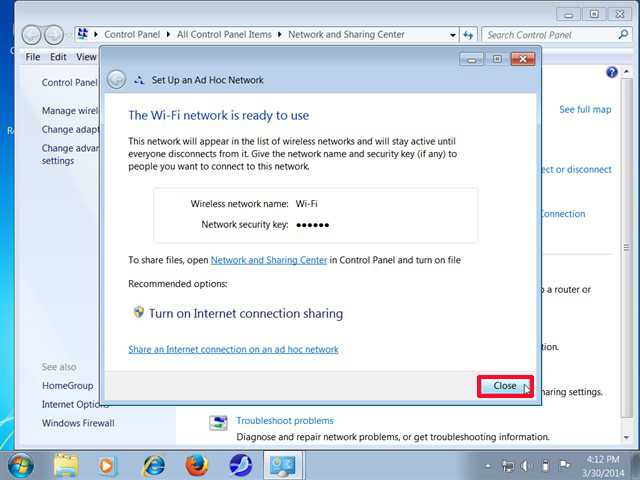Launch Internet Explorer from the taskbar
This screenshot has width=640, height=480.
point(154,465)
